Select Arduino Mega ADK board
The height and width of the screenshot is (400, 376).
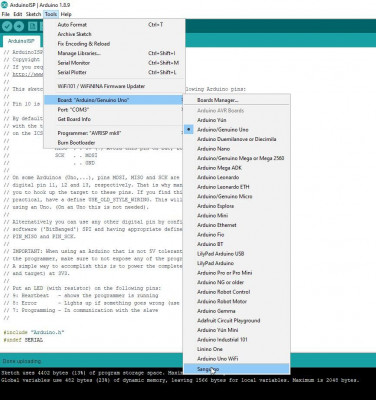[237, 168]
